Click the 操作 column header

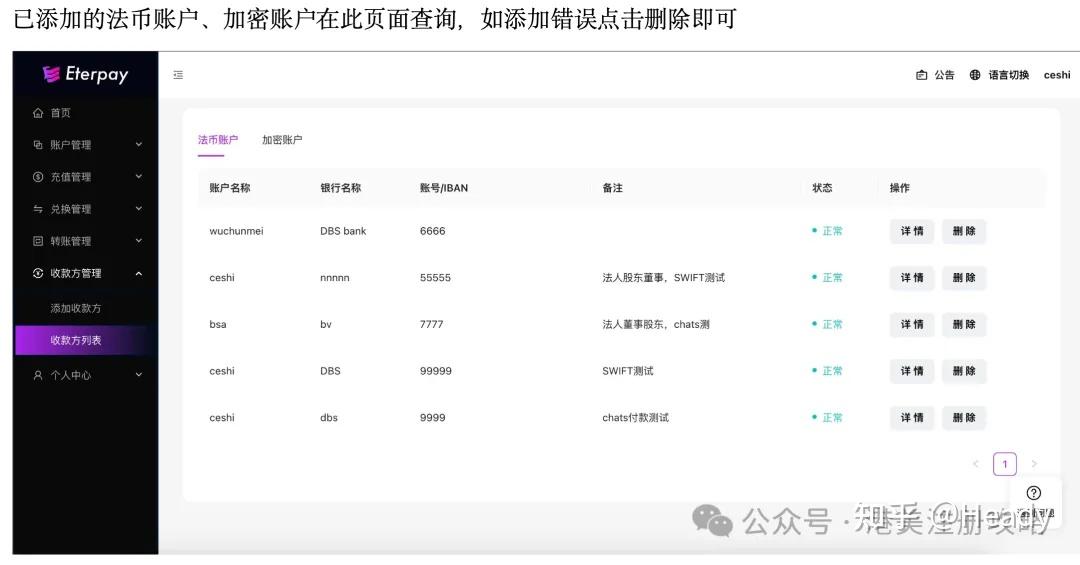pyautogui.click(x=900, y=187)
